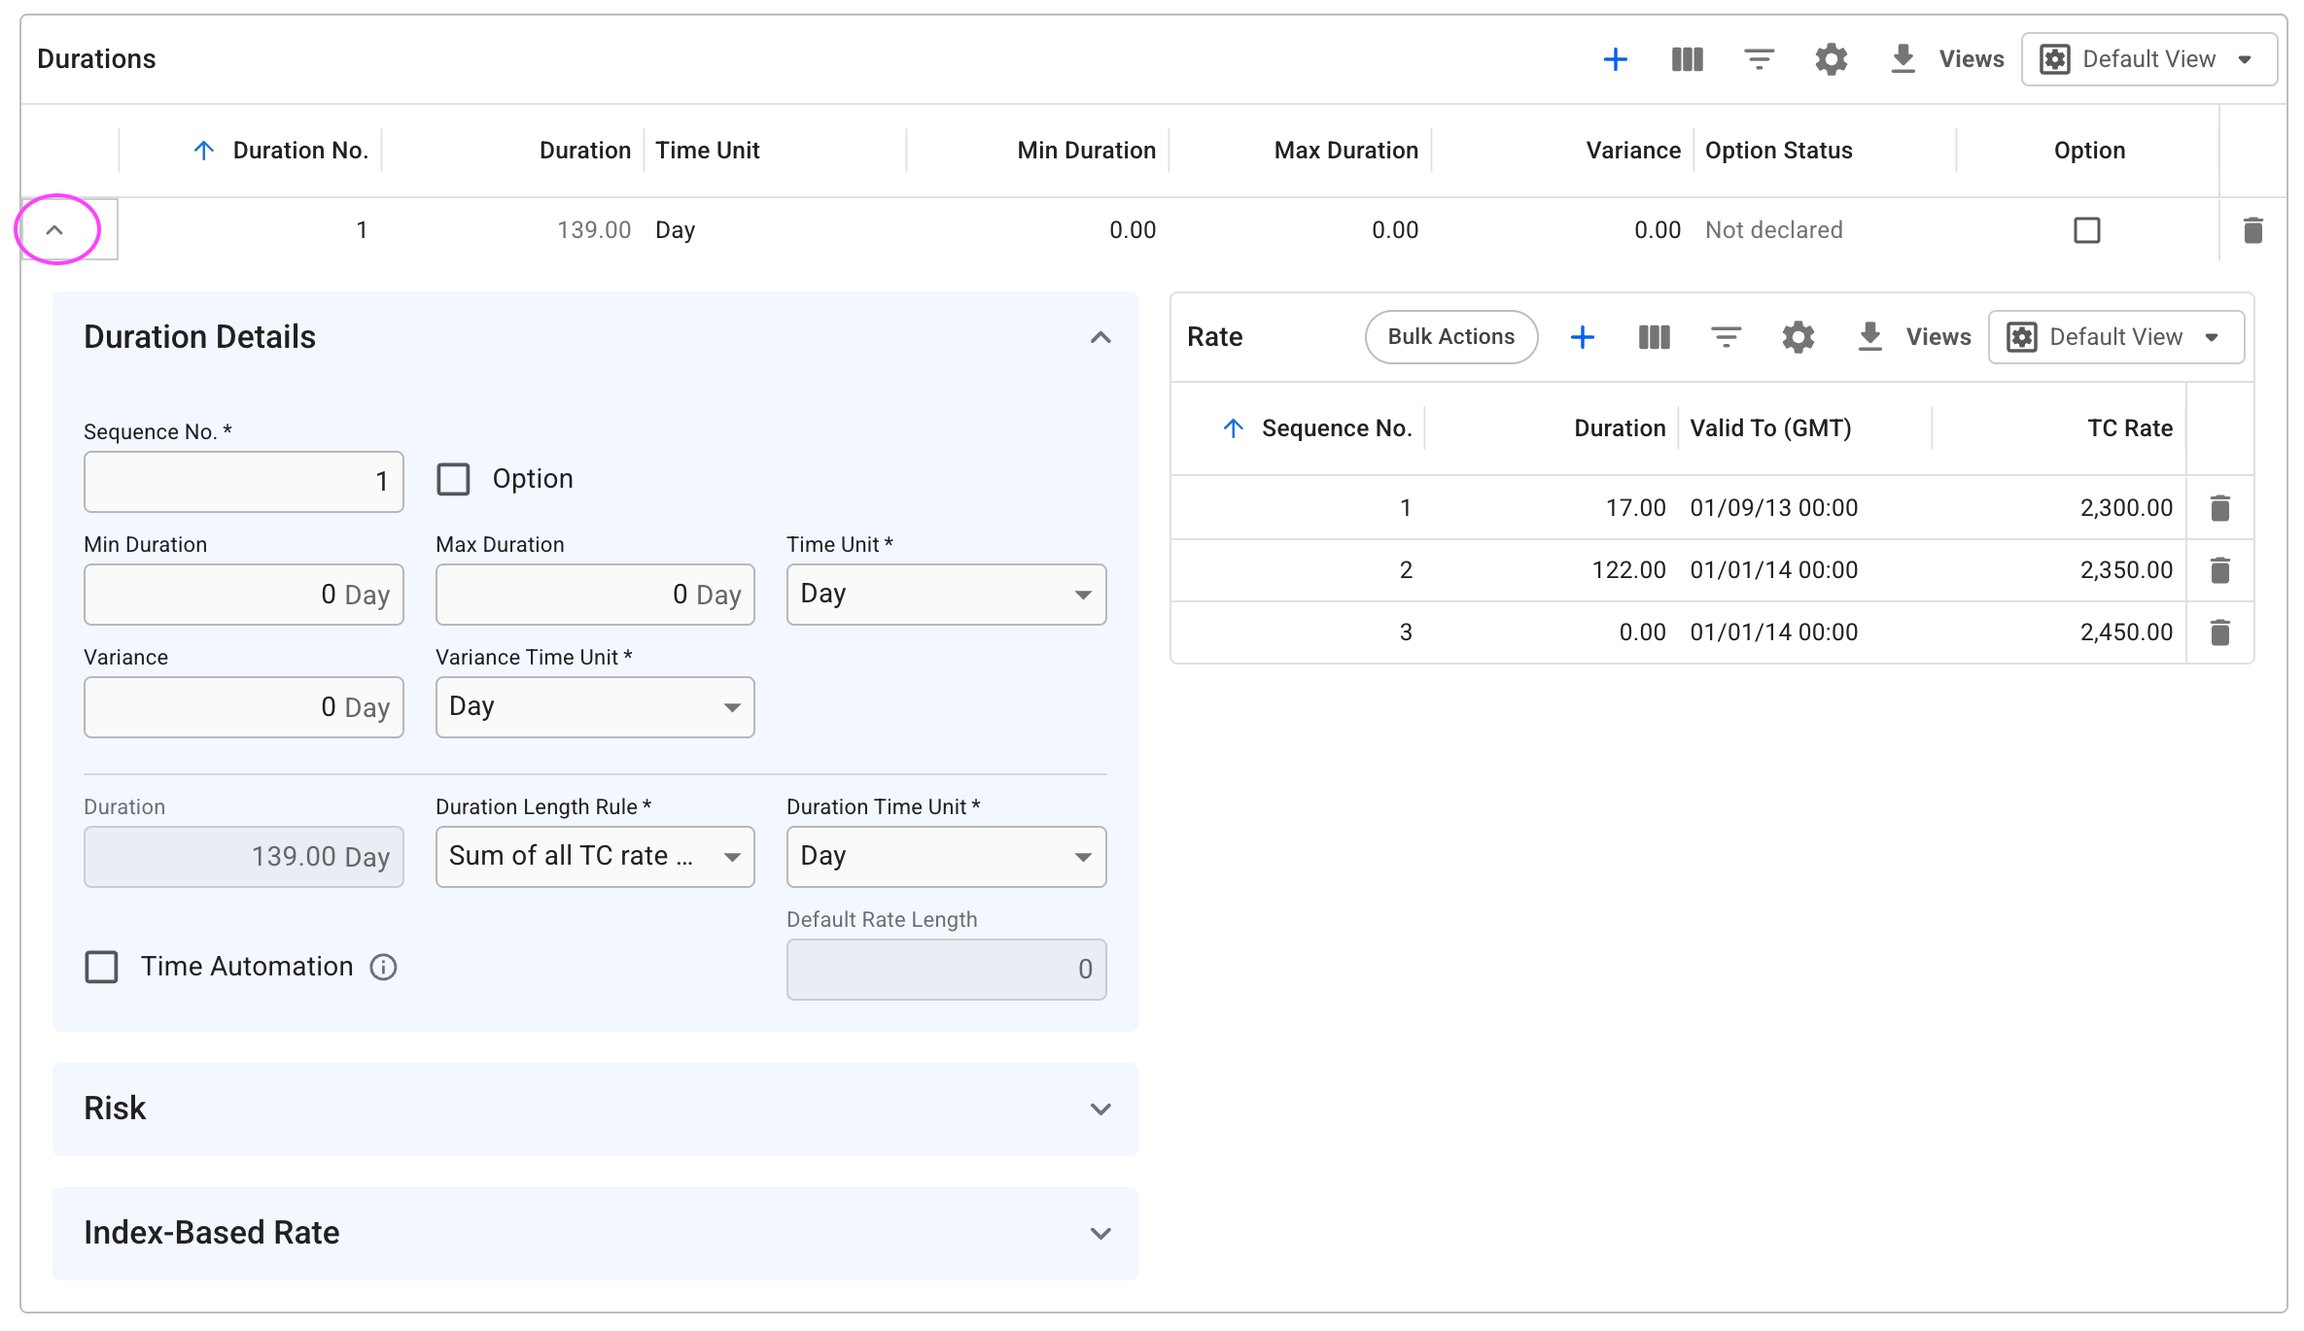Screen dimensions: 2304x1331
Task: Open Rate filter icon
Action: 1726,337
